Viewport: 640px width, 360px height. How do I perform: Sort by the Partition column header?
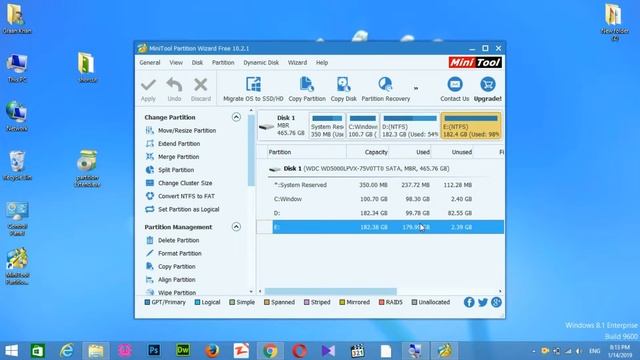point(306,152)
